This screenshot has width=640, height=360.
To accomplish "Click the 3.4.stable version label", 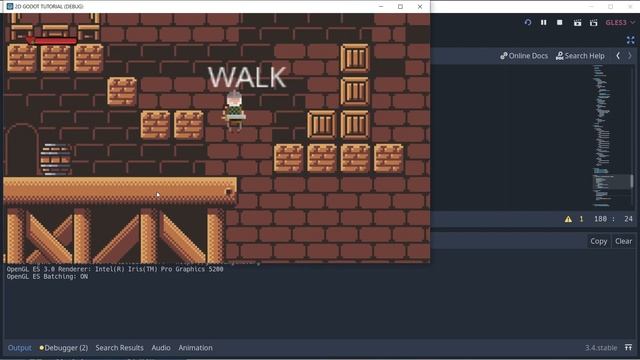I will (x=601, y=348).
